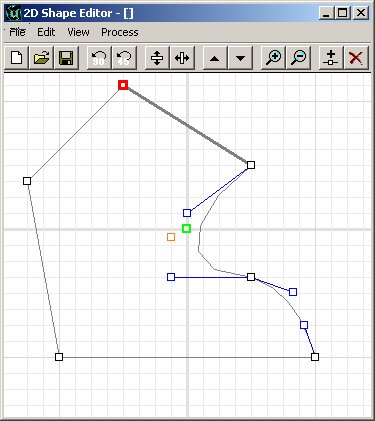Select the thick highlighted segment
Image resolution: width=375 pixels, height=421 pixels.
point(187,125)
